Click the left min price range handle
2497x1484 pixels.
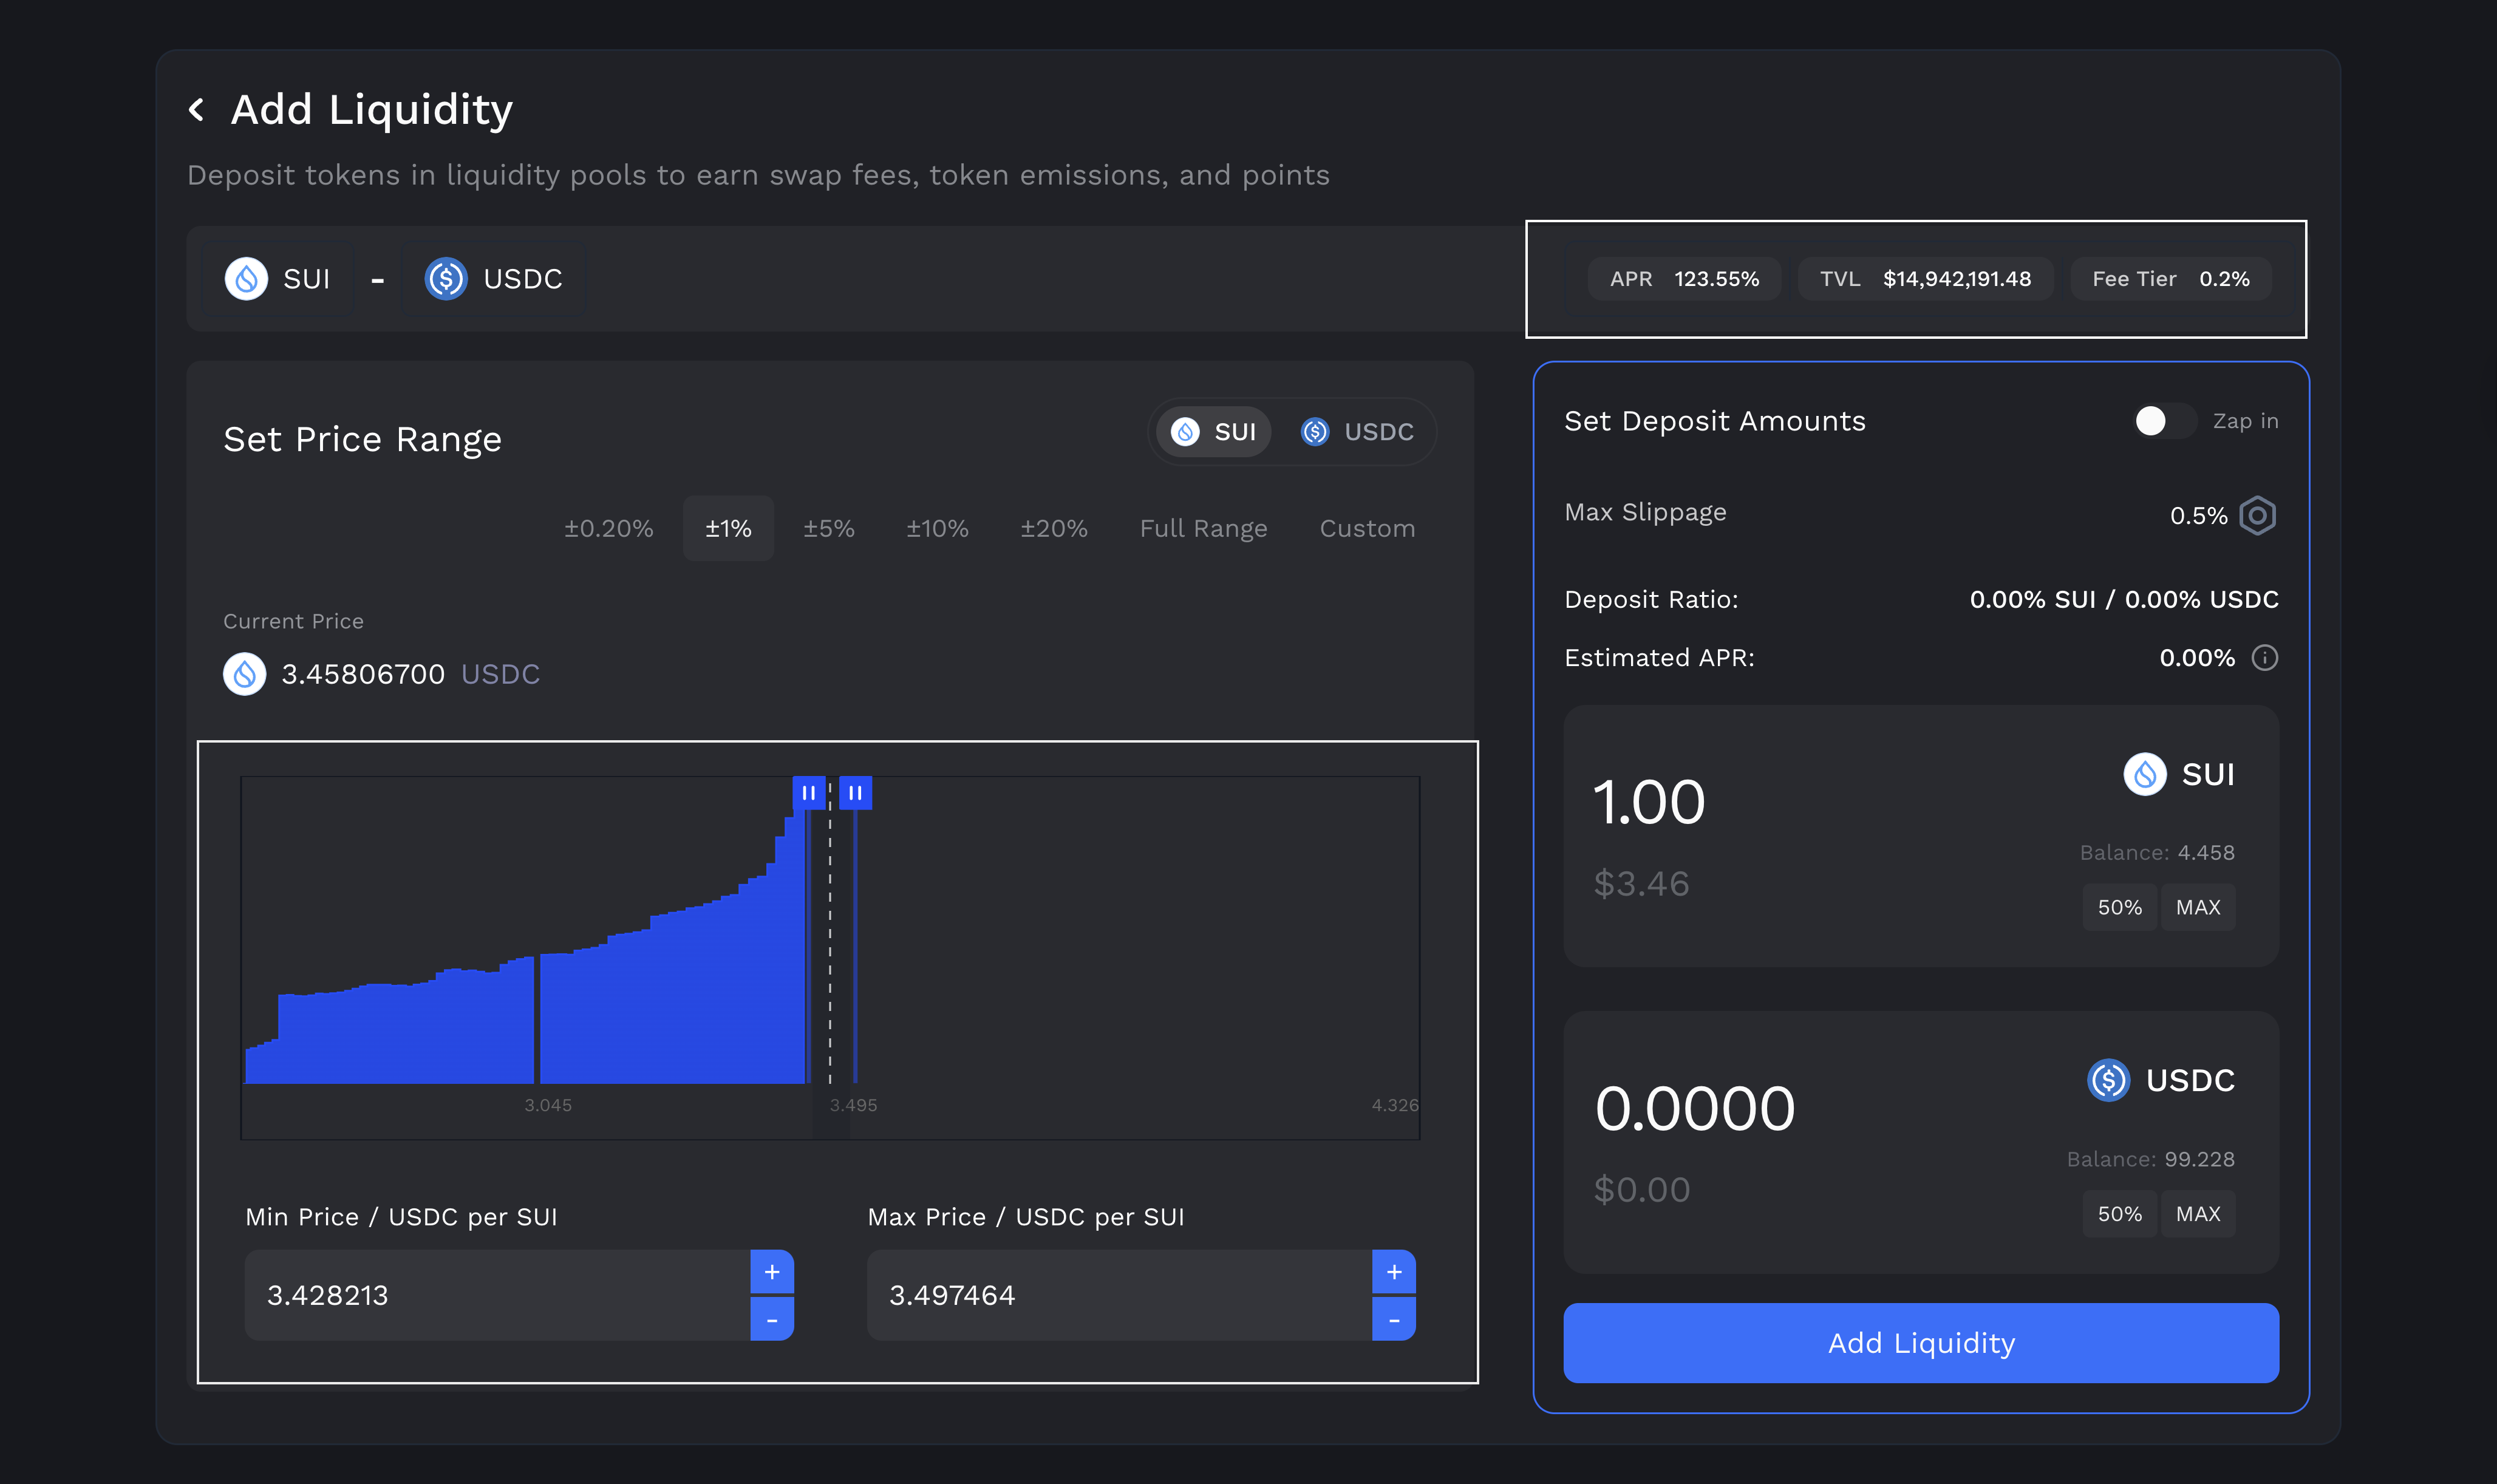point(808,793)
